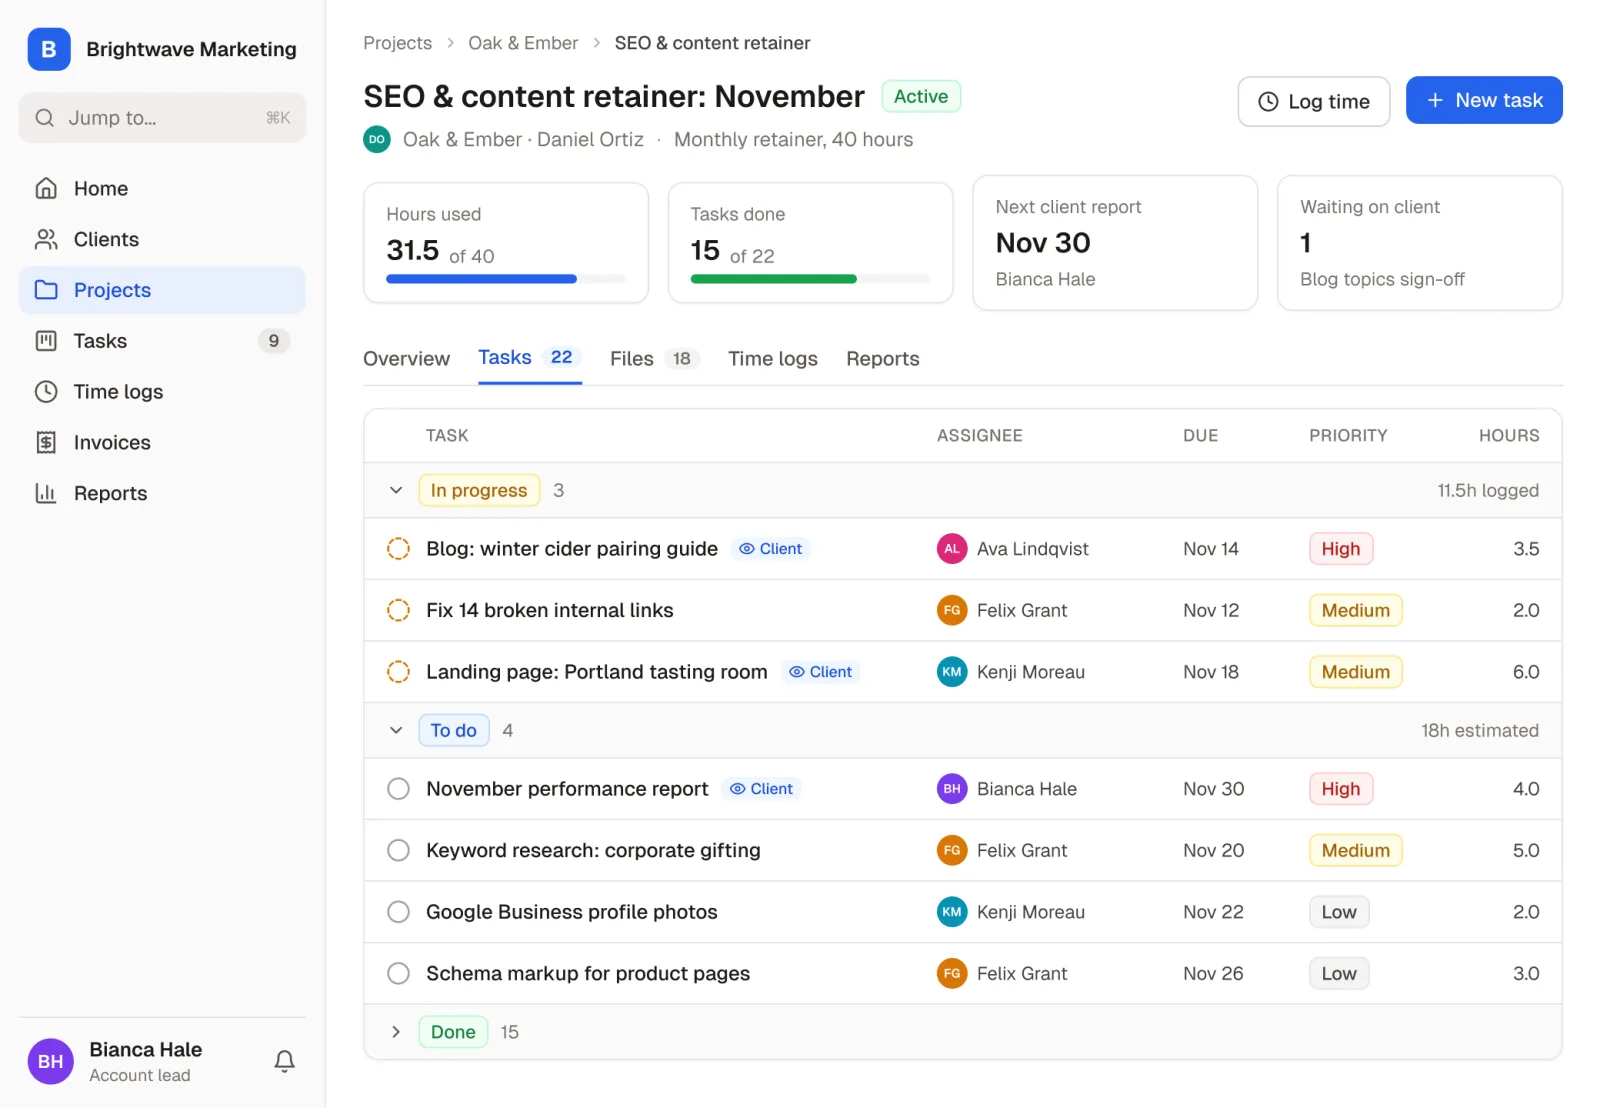The image size is (1600, 1108).
Task: Click the Hours used progress bar
Action: (x=506, y=279)
